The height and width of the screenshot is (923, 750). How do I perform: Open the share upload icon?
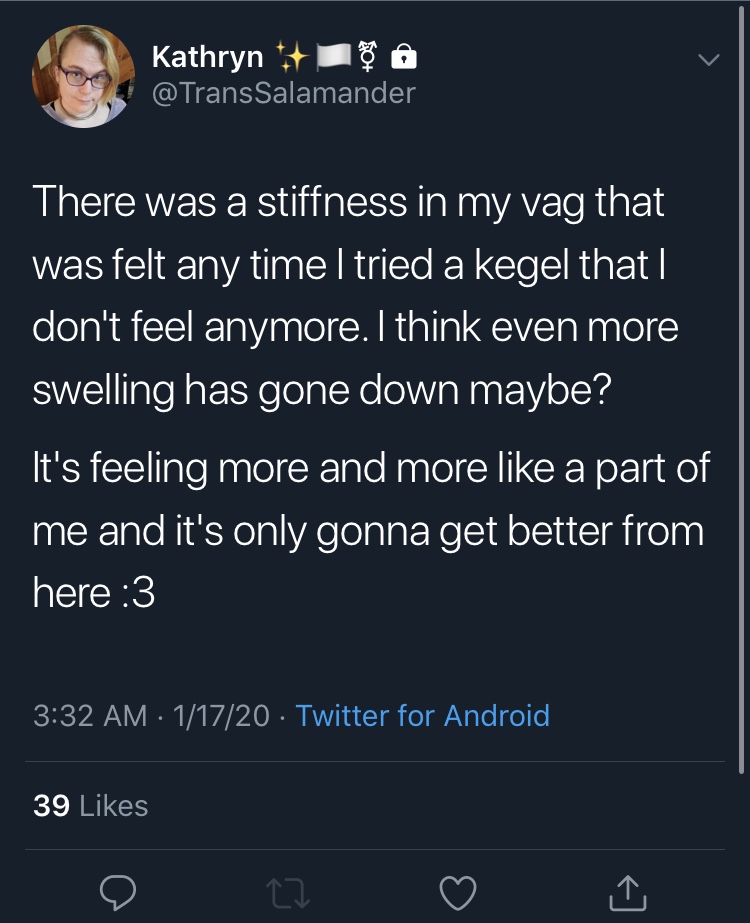click(x=628, y=893)
